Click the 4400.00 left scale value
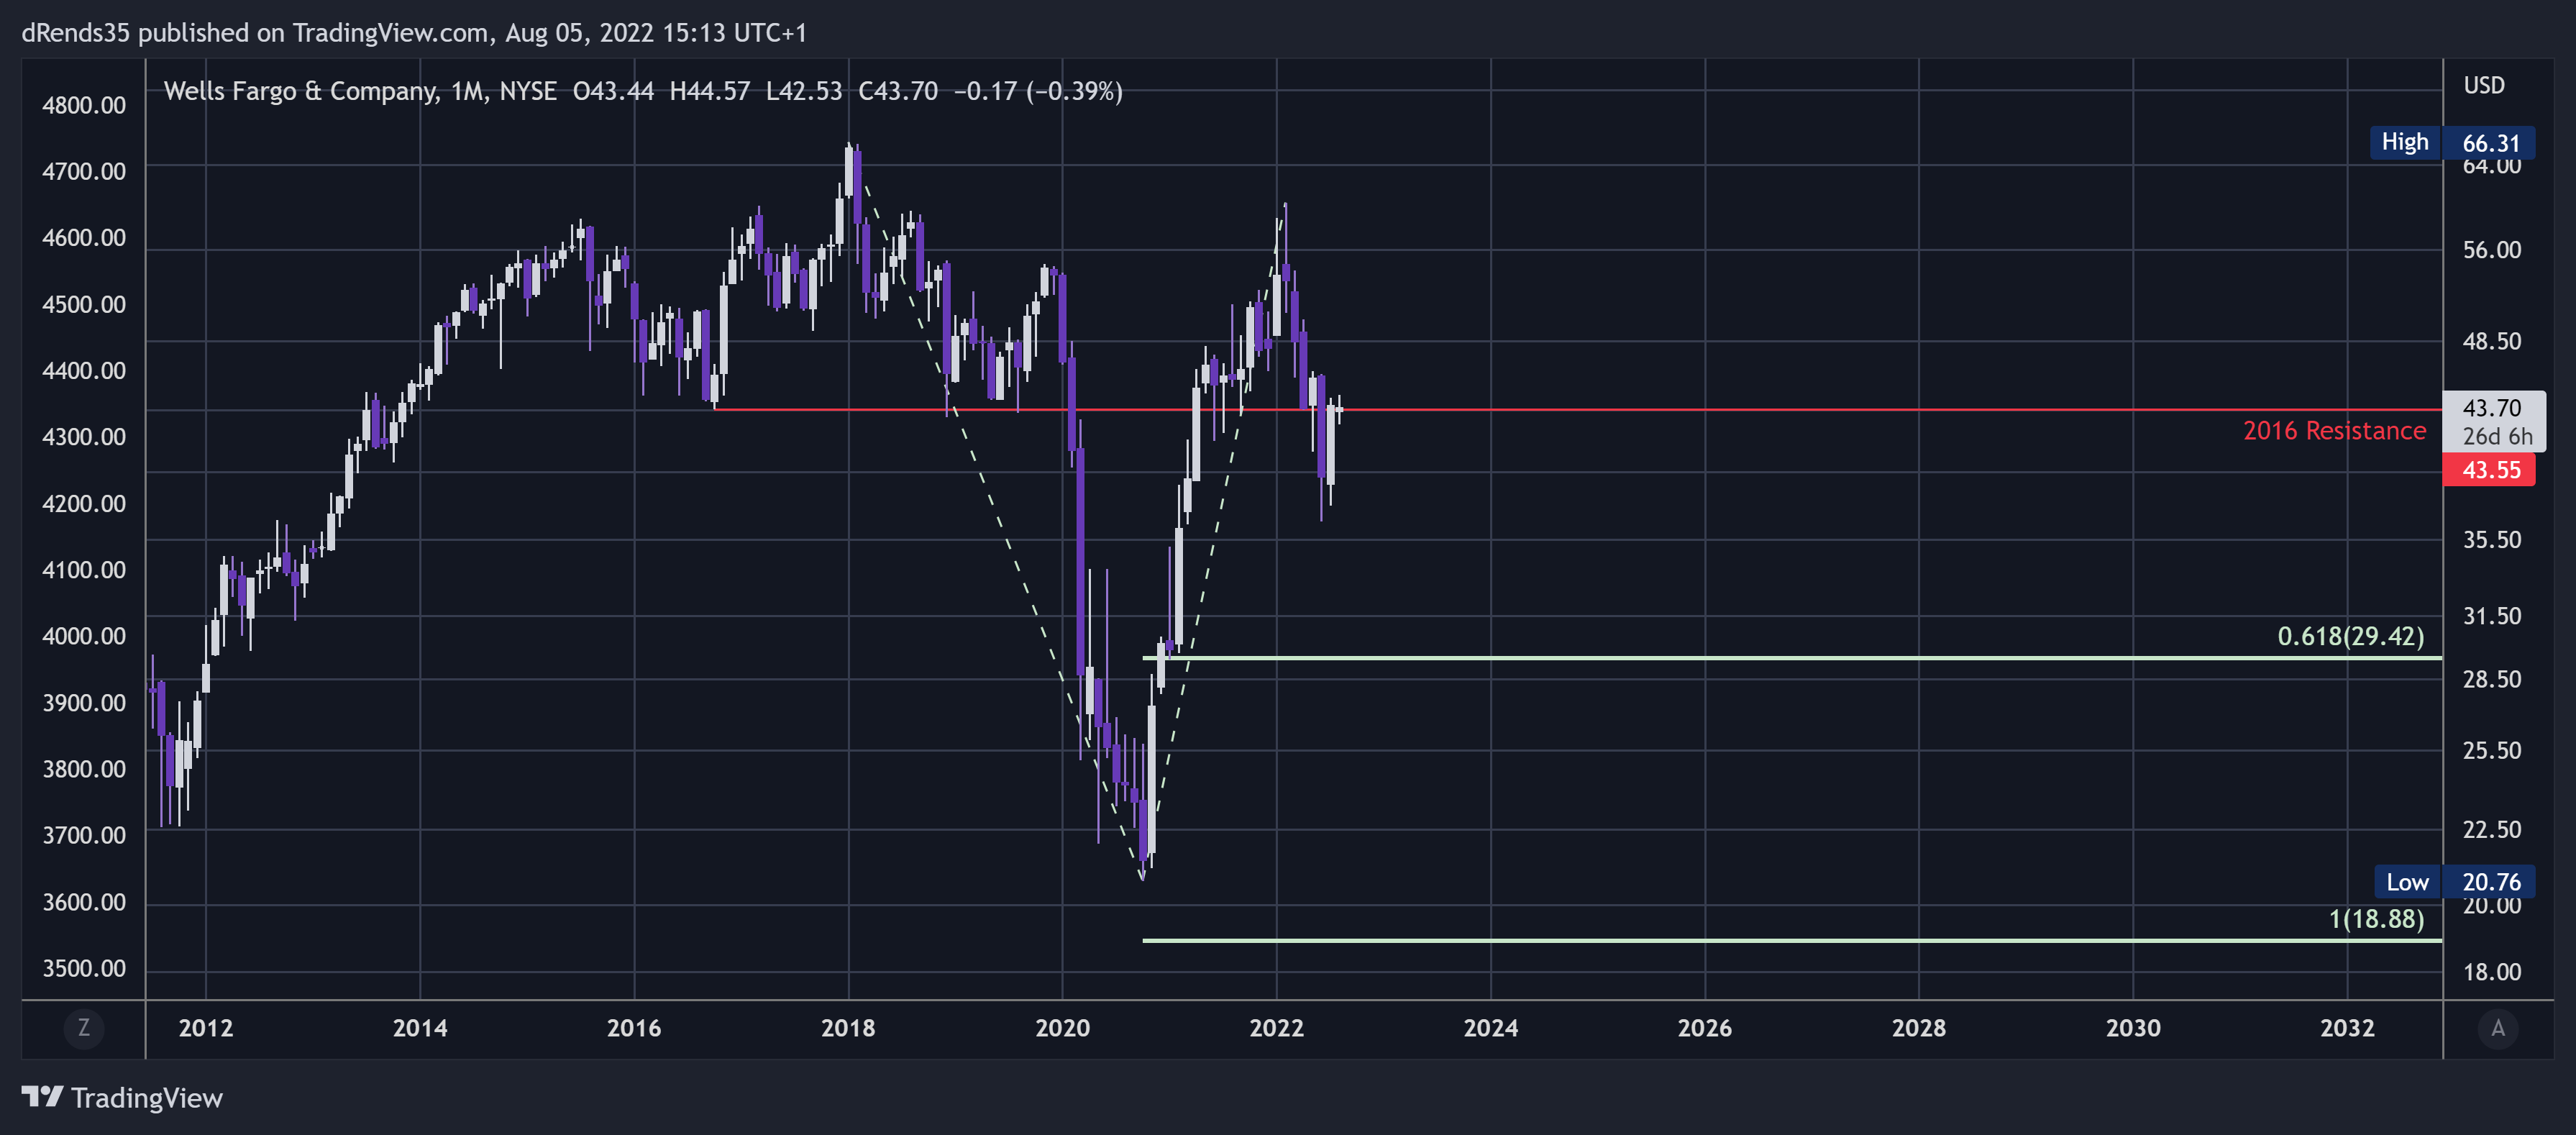Viewport: 2576px width, 1135px height. coord(84,370)
